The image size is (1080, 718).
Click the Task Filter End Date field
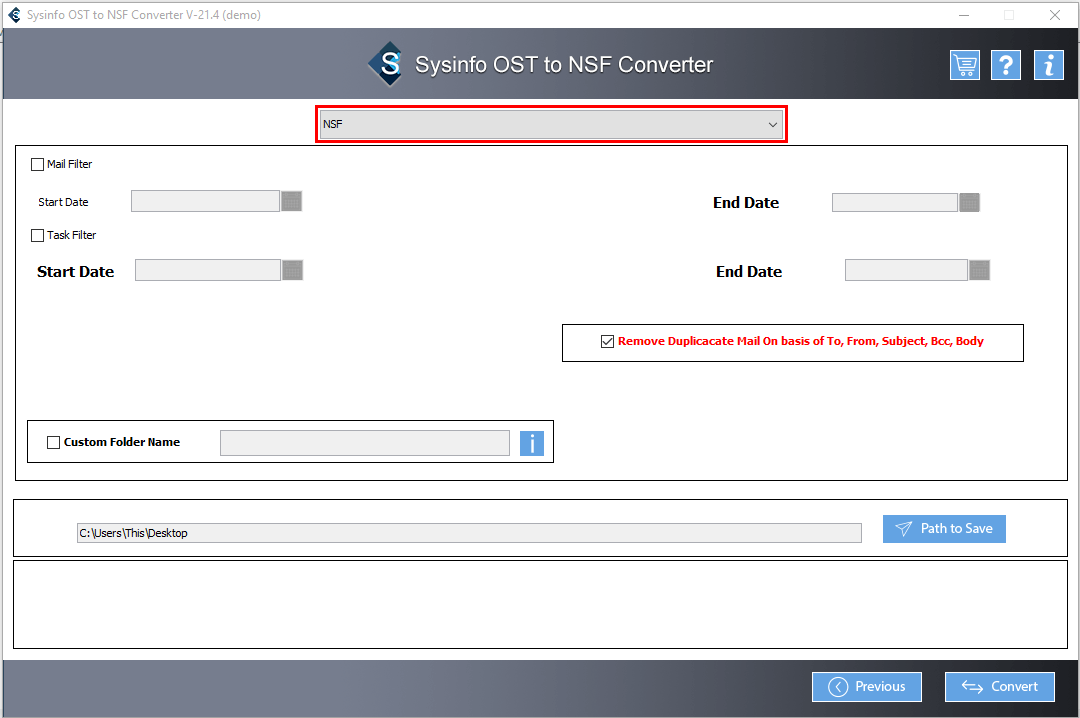pos(906,270)
